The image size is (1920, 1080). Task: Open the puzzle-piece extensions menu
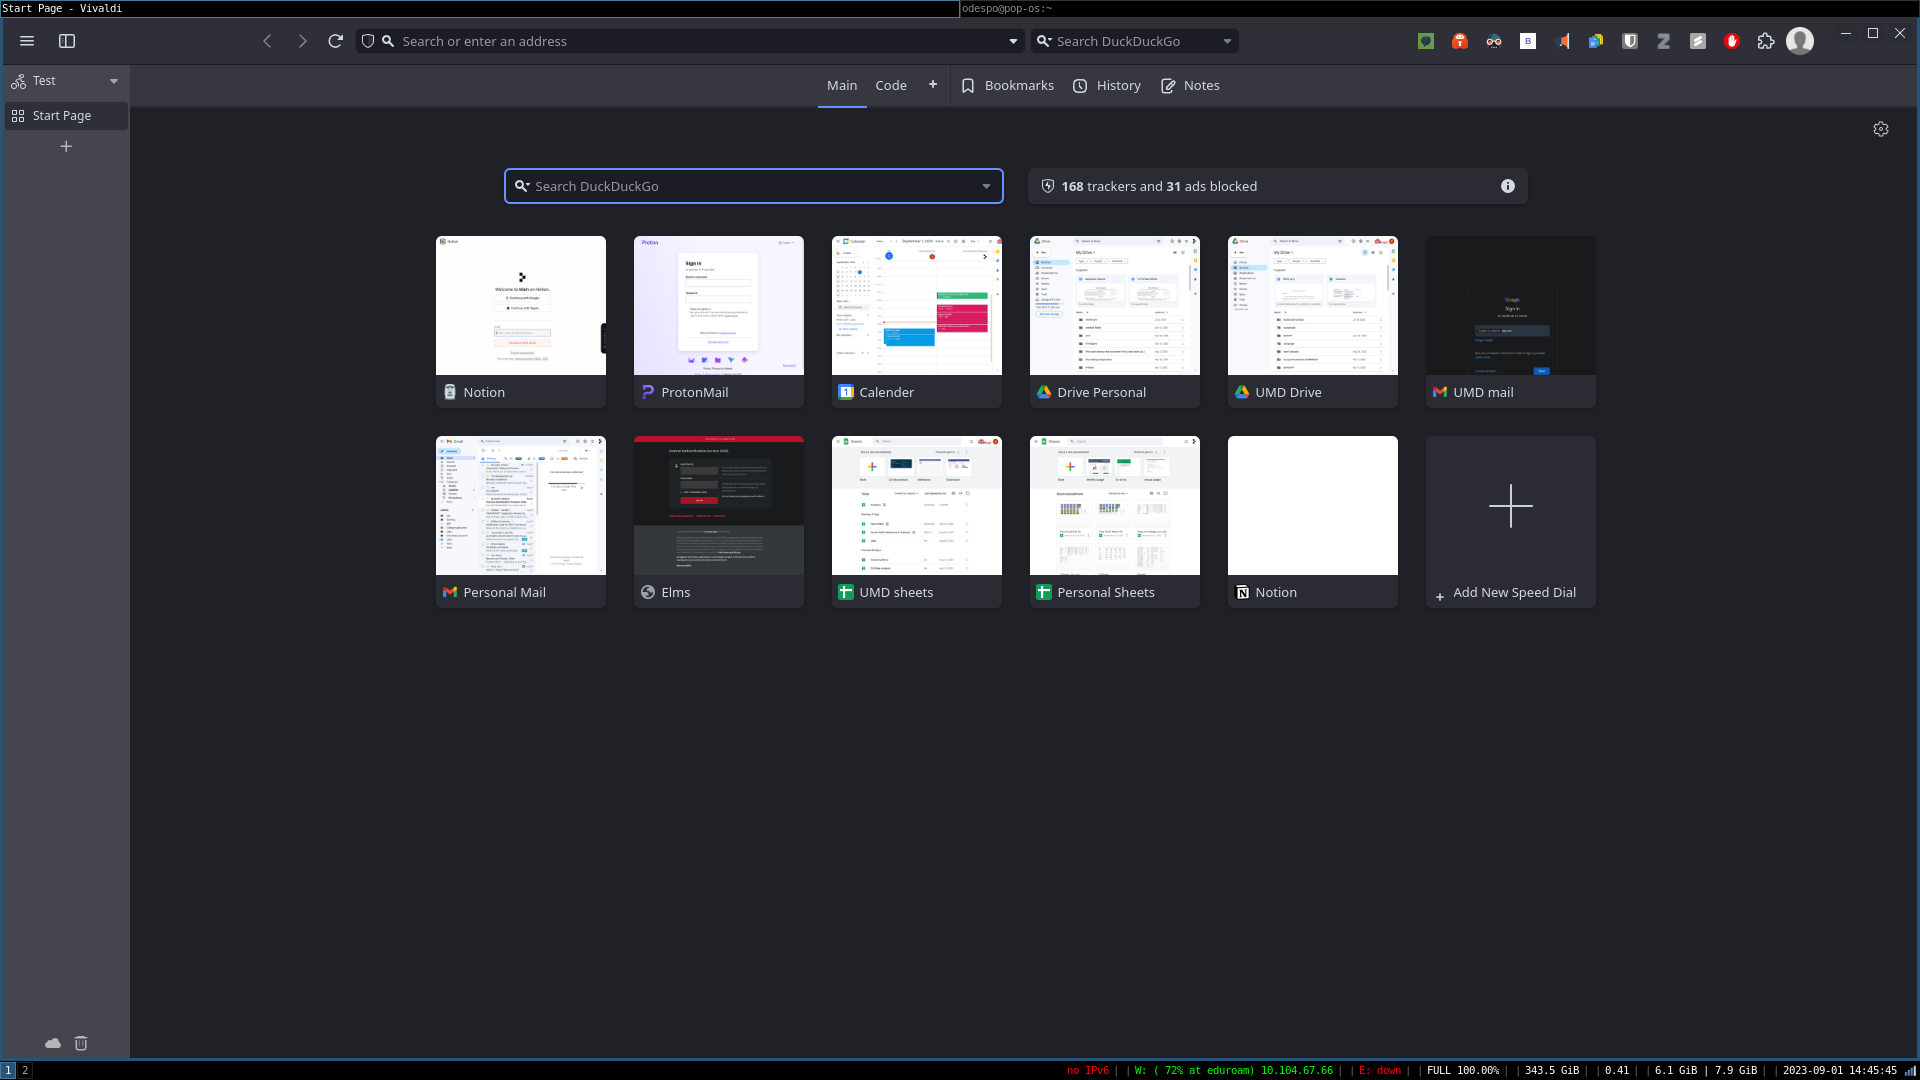click(1766, 41)
